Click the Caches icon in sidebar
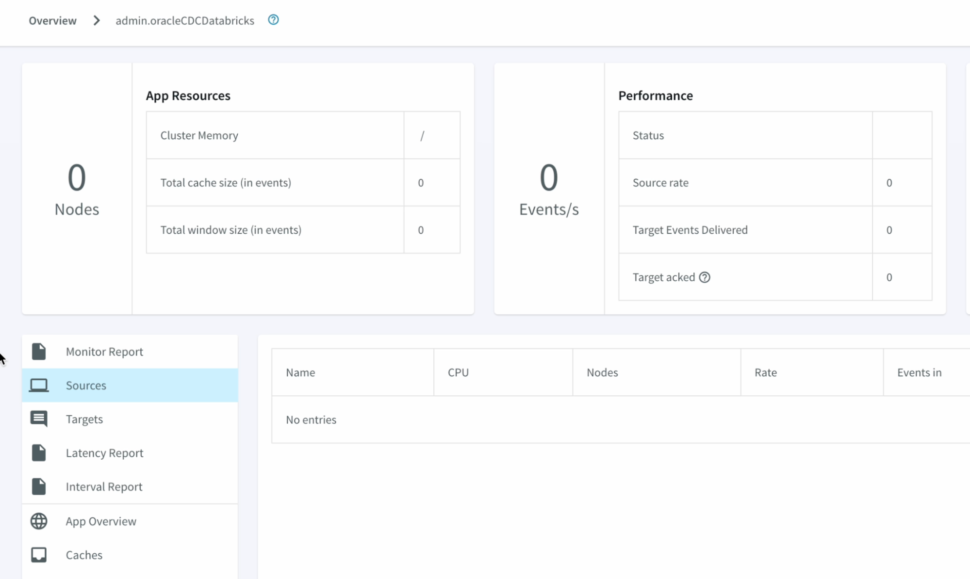970x579 pixels. point(39,555)
